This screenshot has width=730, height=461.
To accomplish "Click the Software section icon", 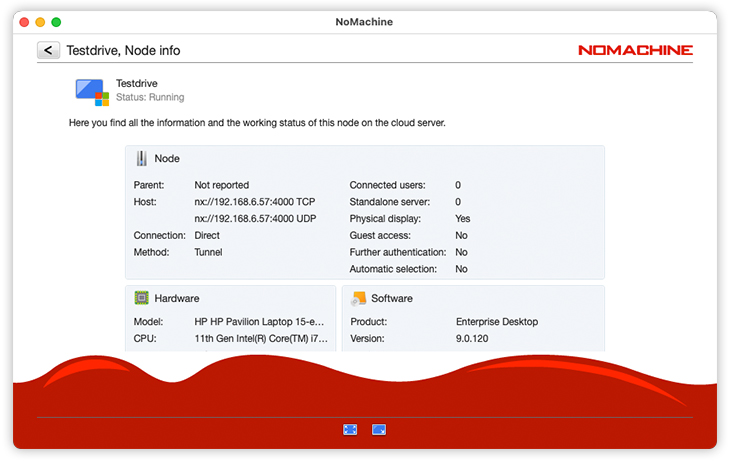I will 358,298.
